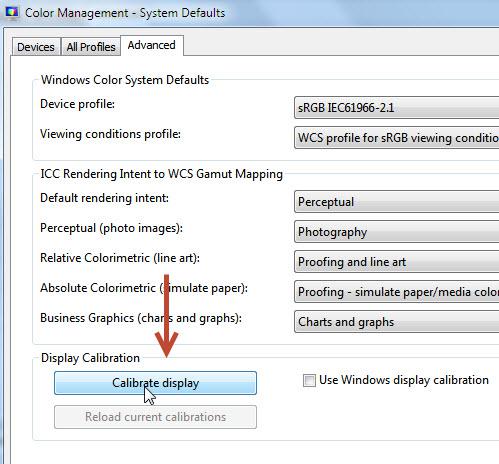The width and height of the screenshot is (499, 464).
Task: Expand the Perceptual (photo images) dropdown
Action: point(396,232)
